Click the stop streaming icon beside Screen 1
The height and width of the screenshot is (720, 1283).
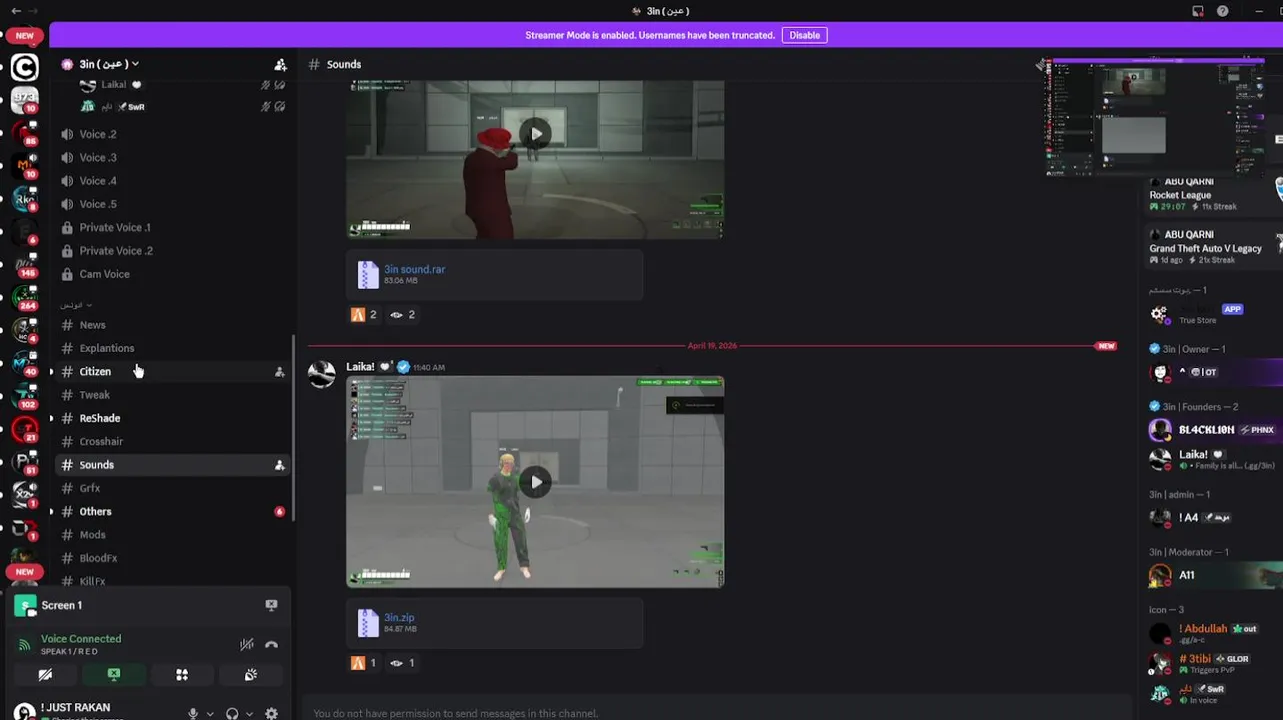coord(271,605)
